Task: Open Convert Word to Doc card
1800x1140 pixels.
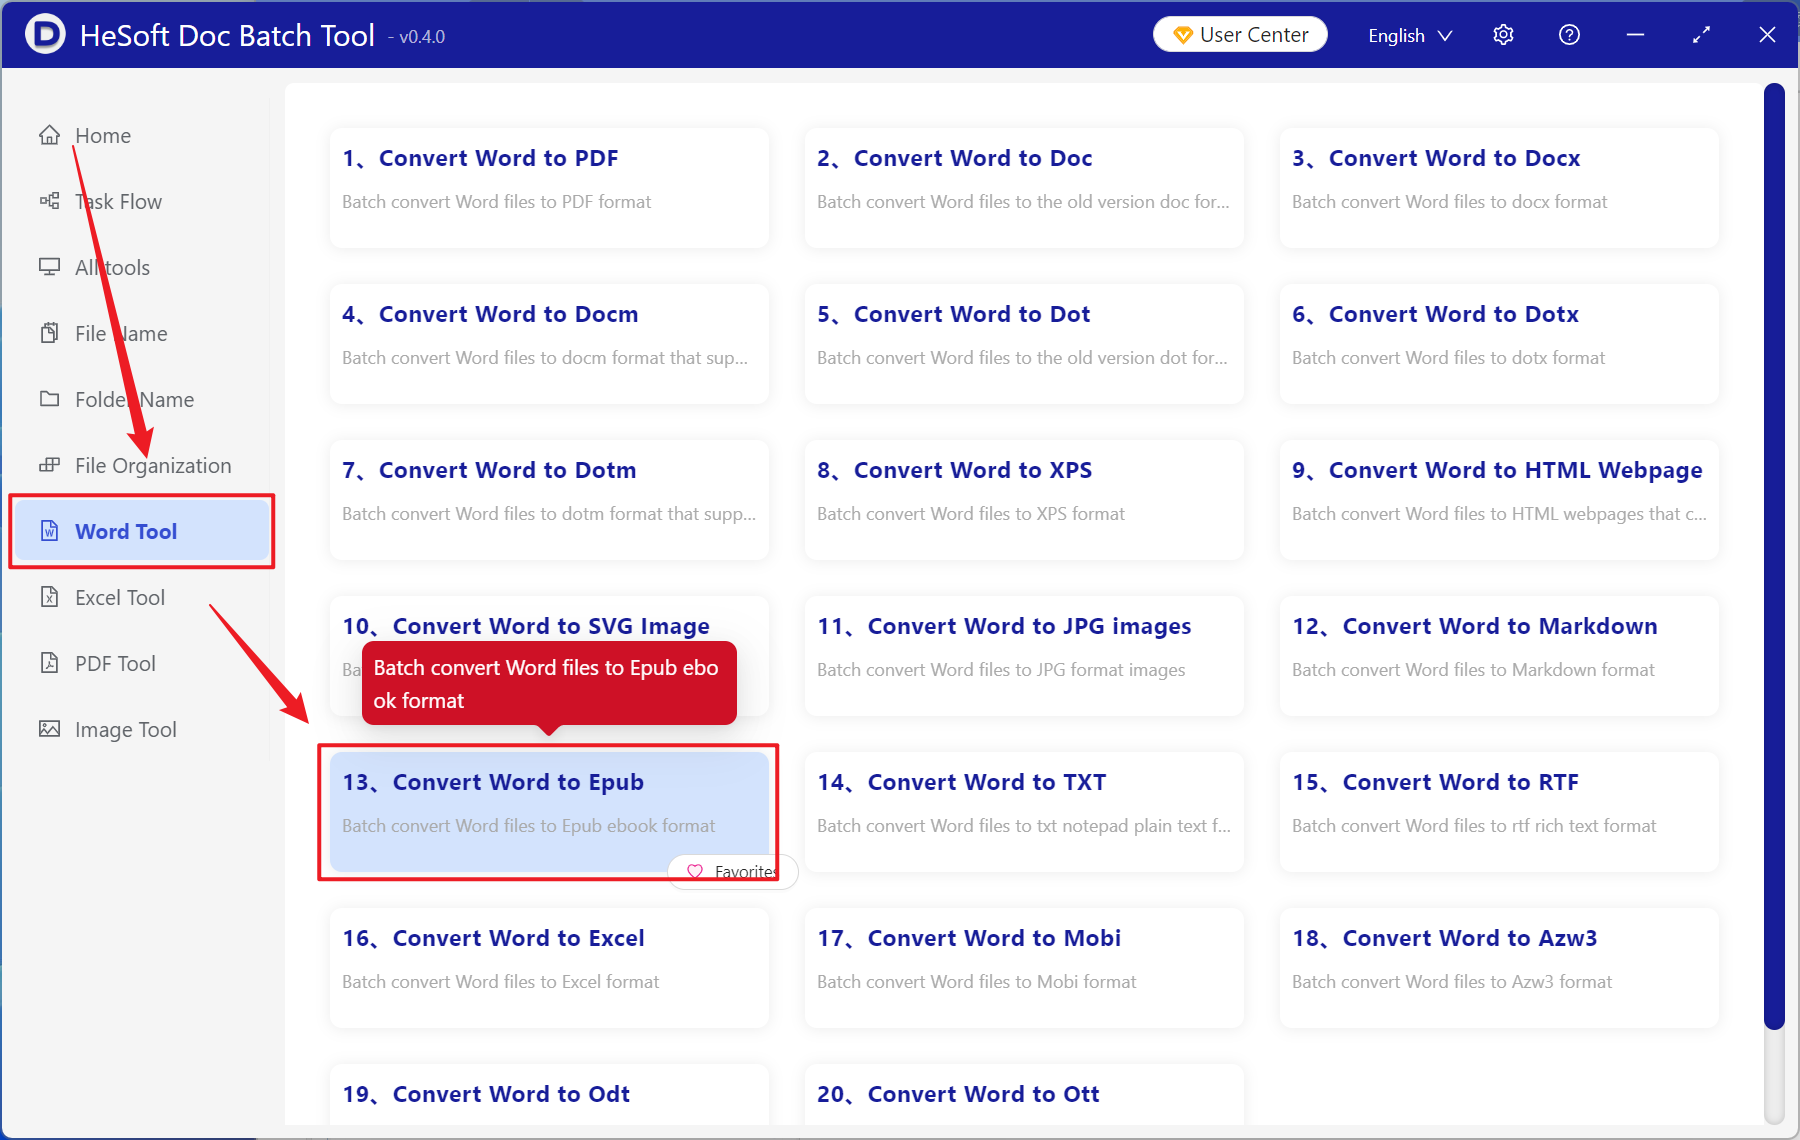Action: click(1024, 188)
